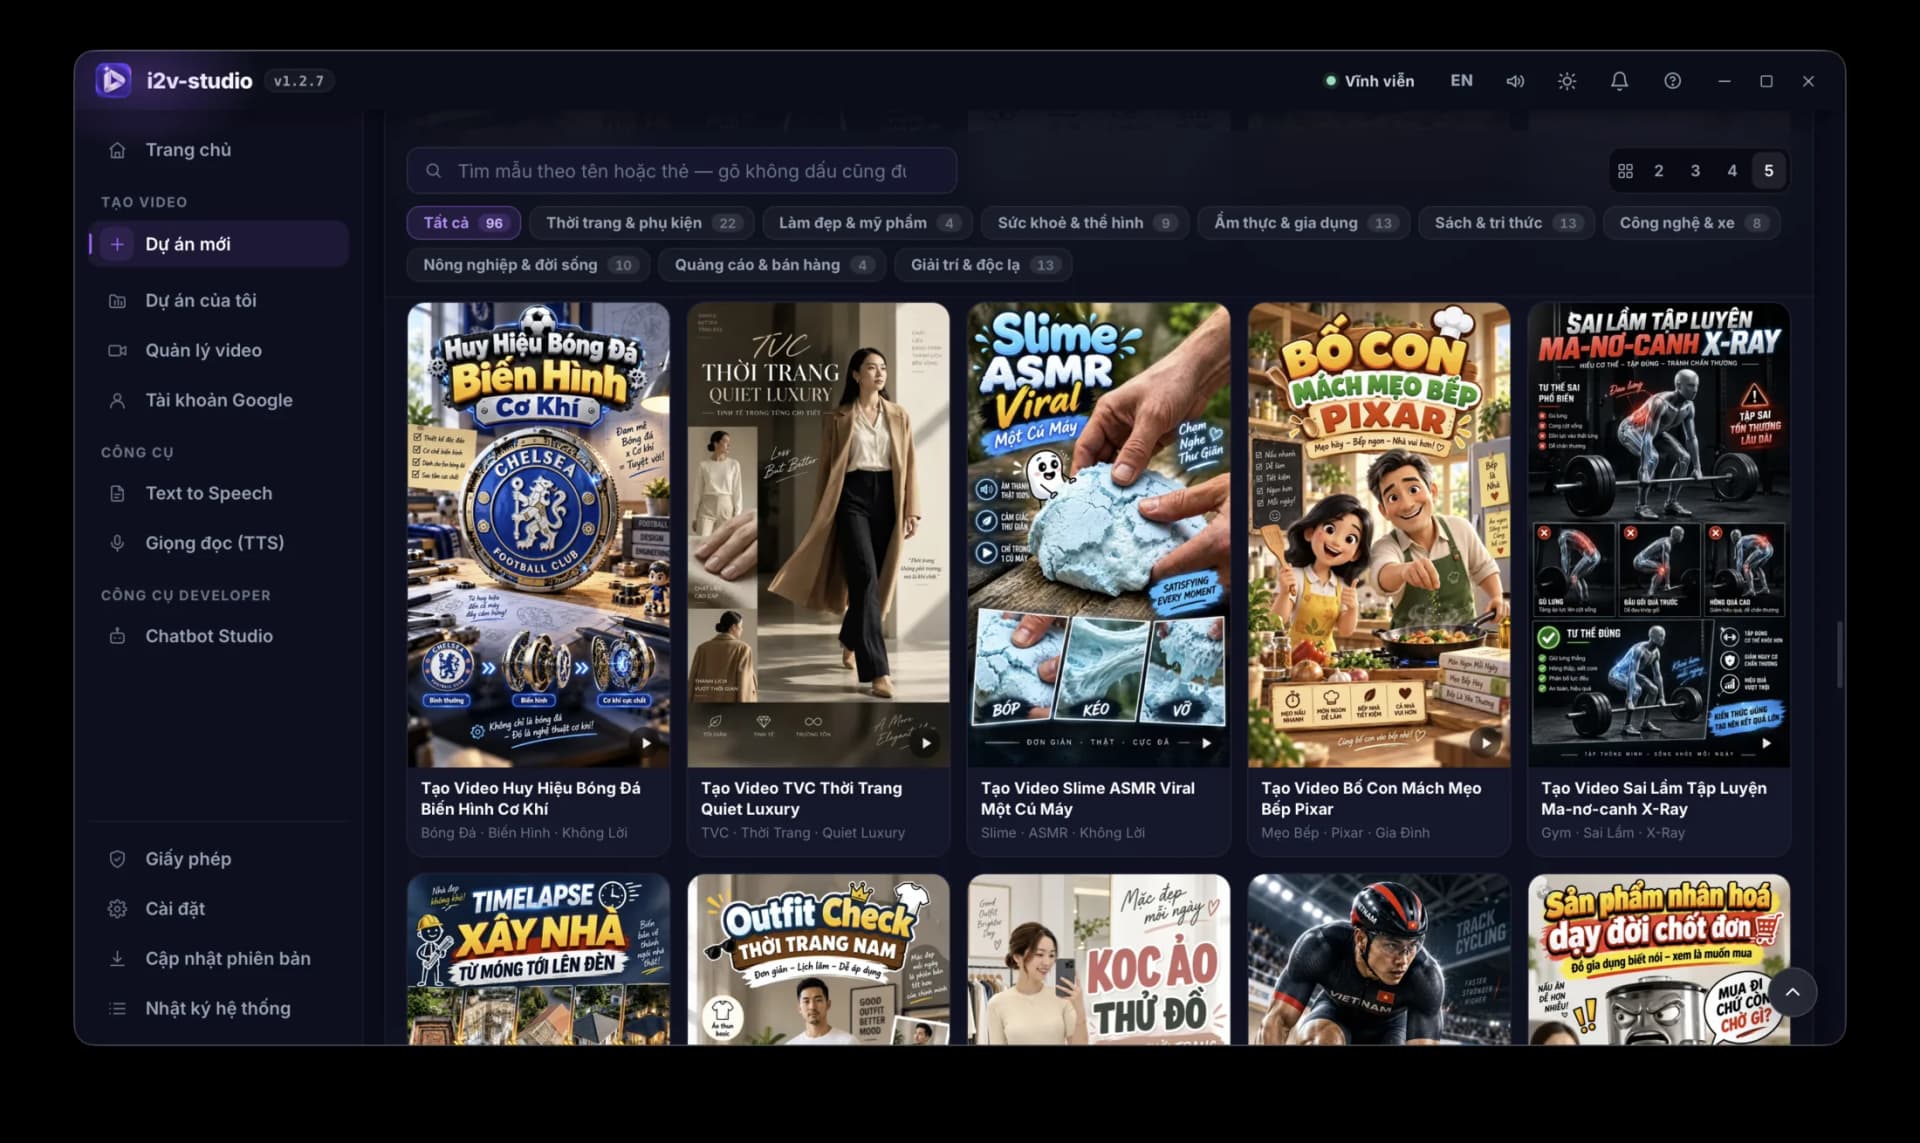Image resolution: width=1920 pixels, height=1143 pixels.
Task: Select the Tất cả filter chip
Action: tap(463, 223)
